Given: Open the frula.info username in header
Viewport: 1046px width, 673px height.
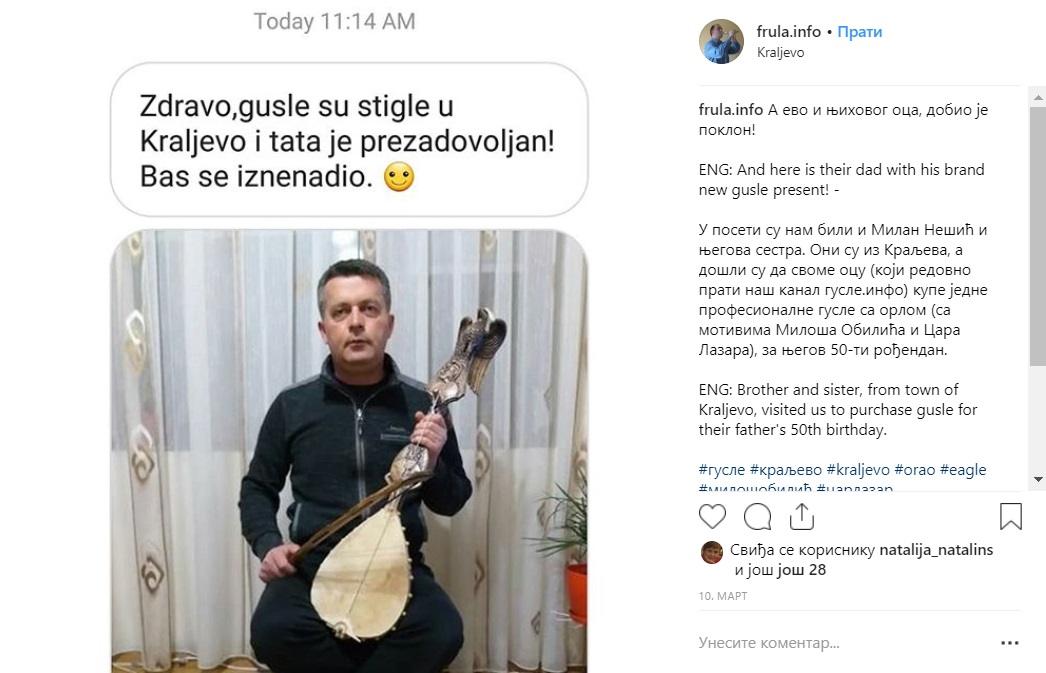Looking at the screenshot, I should point(789,31).
